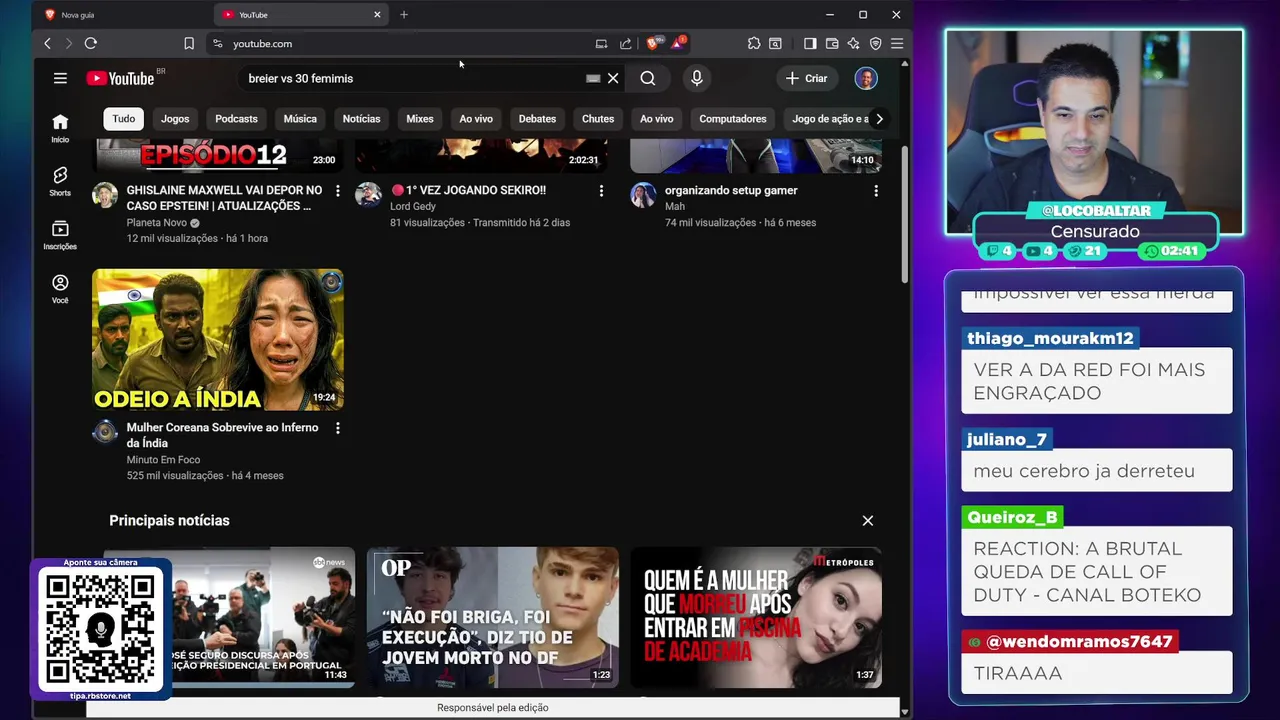
Task: Click the Minuto Em Foco channel avatar
Action: 105,432
